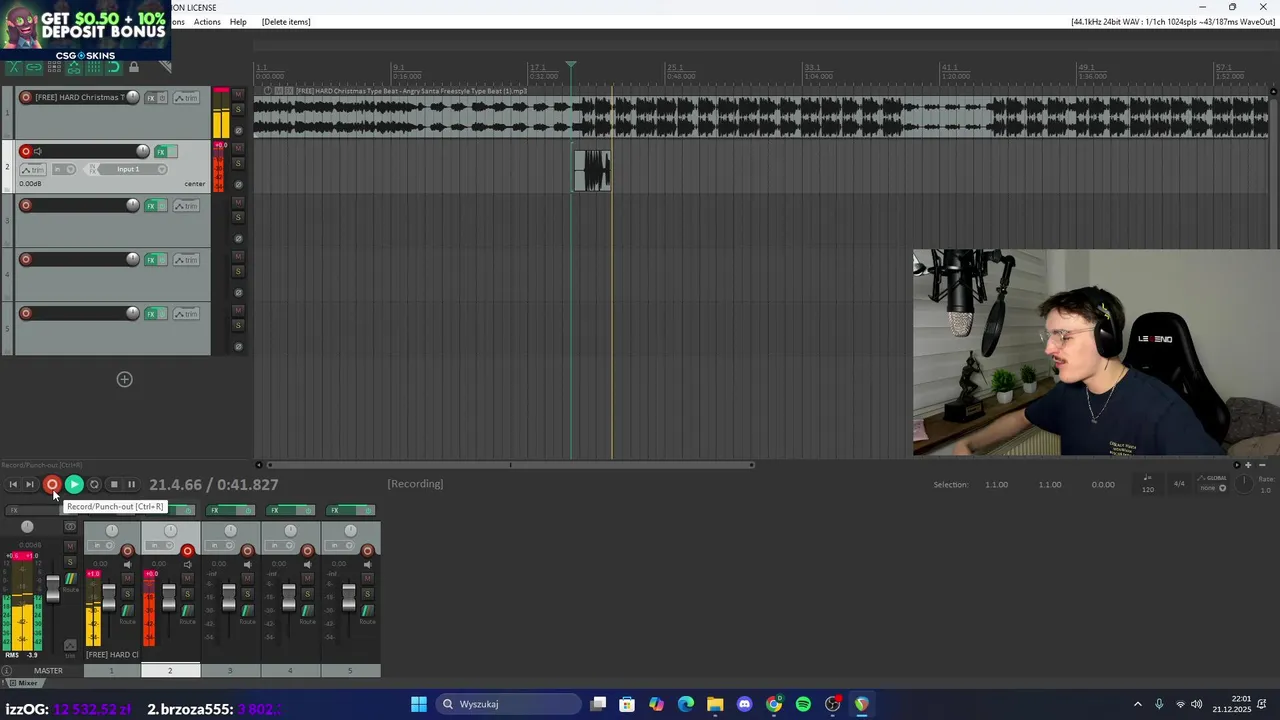Open the input dropdown on mixer channel 1
The image size is (1280, 720).
click(x=101, y=545)
